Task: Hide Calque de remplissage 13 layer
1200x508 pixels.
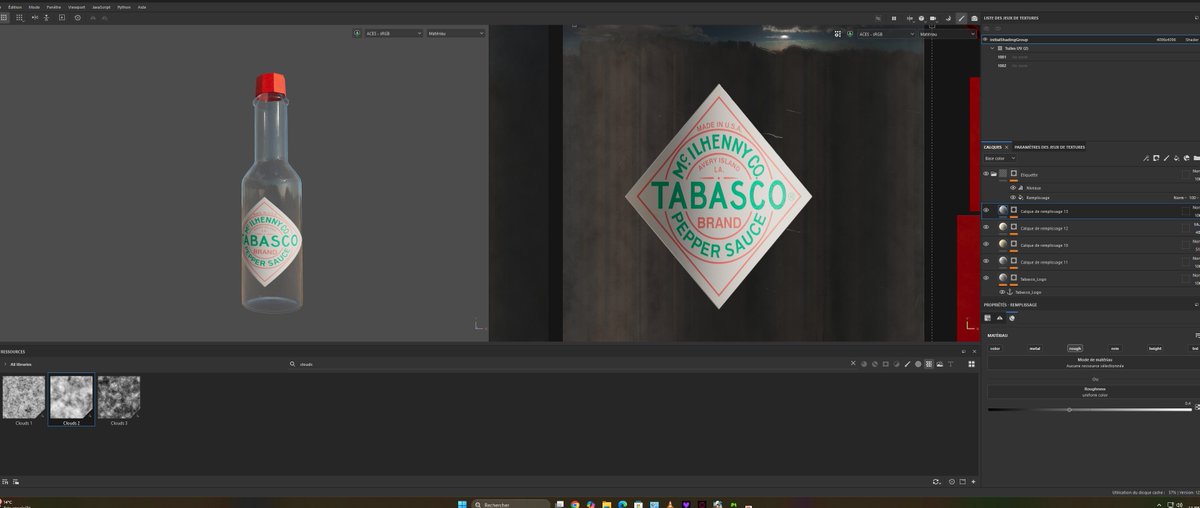Action: (x=986, y=211)
